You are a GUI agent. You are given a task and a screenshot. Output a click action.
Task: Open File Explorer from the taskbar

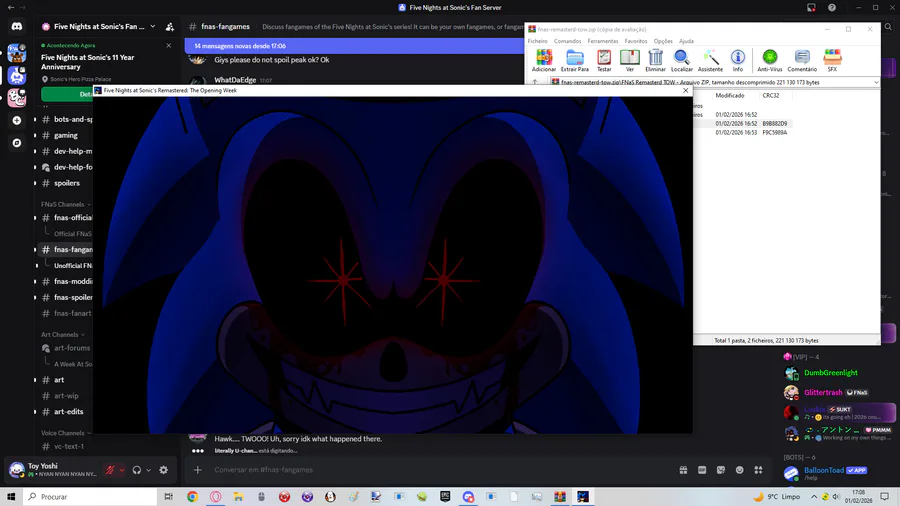(x=238, y=497)
